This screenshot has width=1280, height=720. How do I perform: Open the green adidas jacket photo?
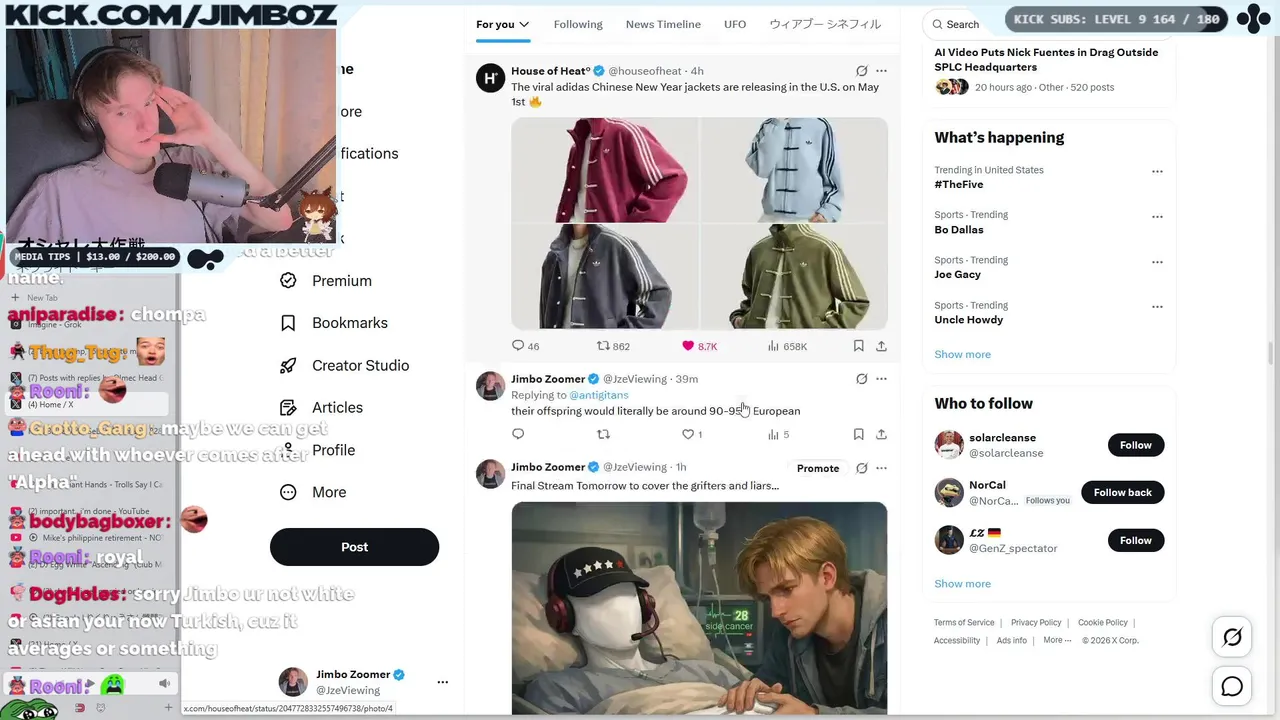tap(794, 277)
